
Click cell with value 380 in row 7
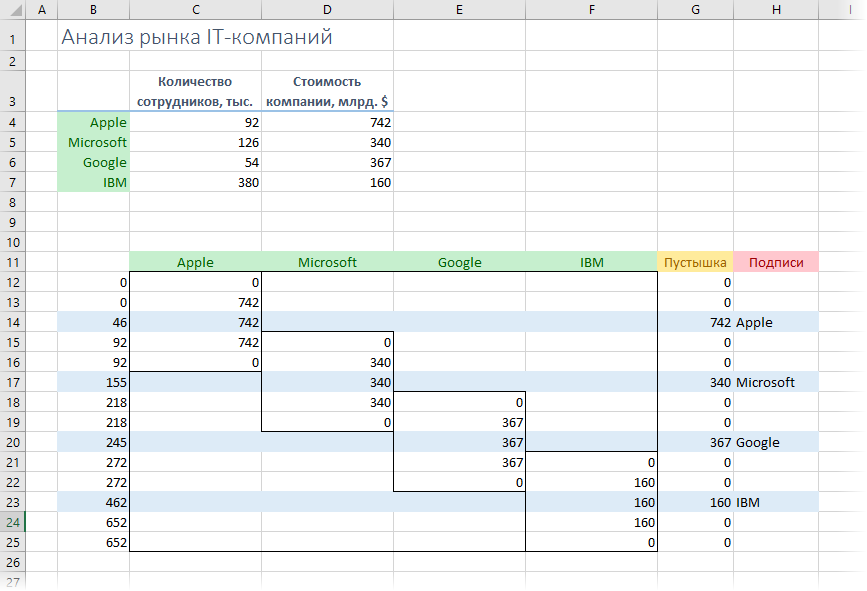pos(195,182)
